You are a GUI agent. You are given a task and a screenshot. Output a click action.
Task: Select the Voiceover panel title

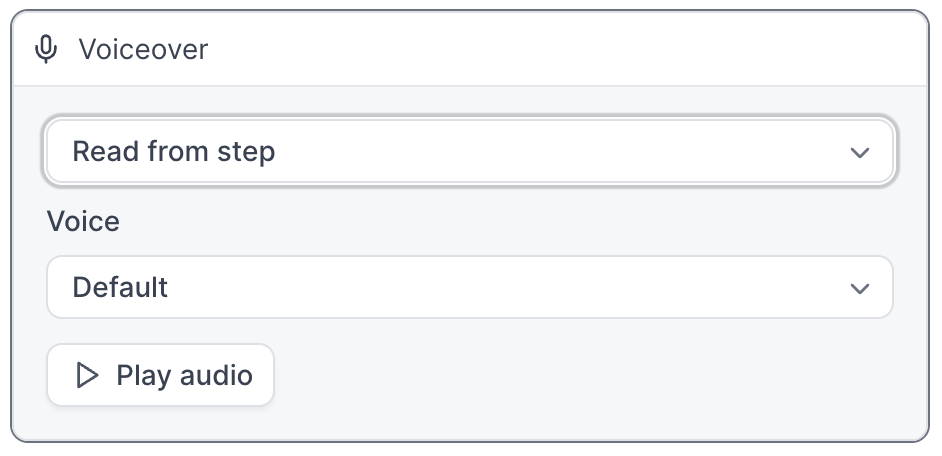coord(143,49)
